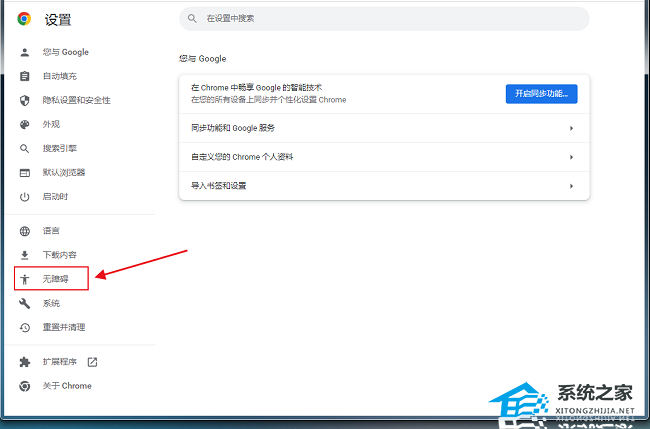Click into the 在设置中搜索 search field
This screenshot has height=429, width=650.
[384, 19]
